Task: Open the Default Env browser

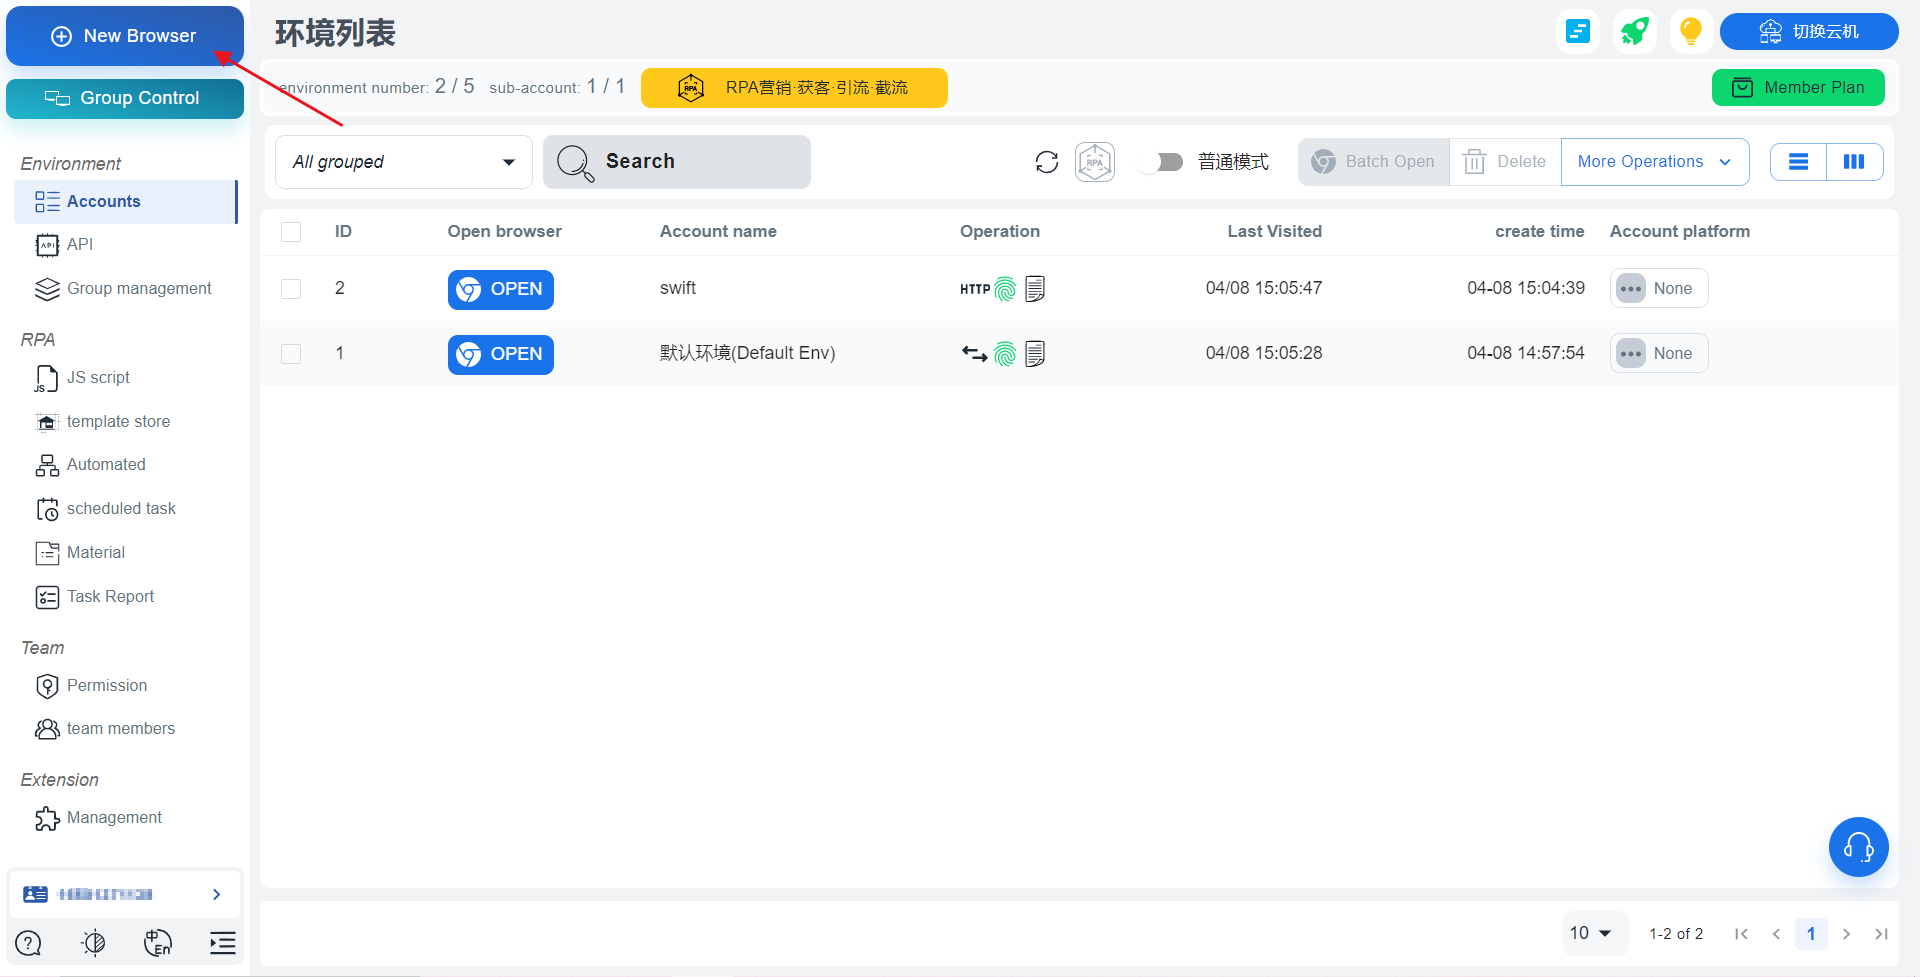Action: tap(500, 354)
